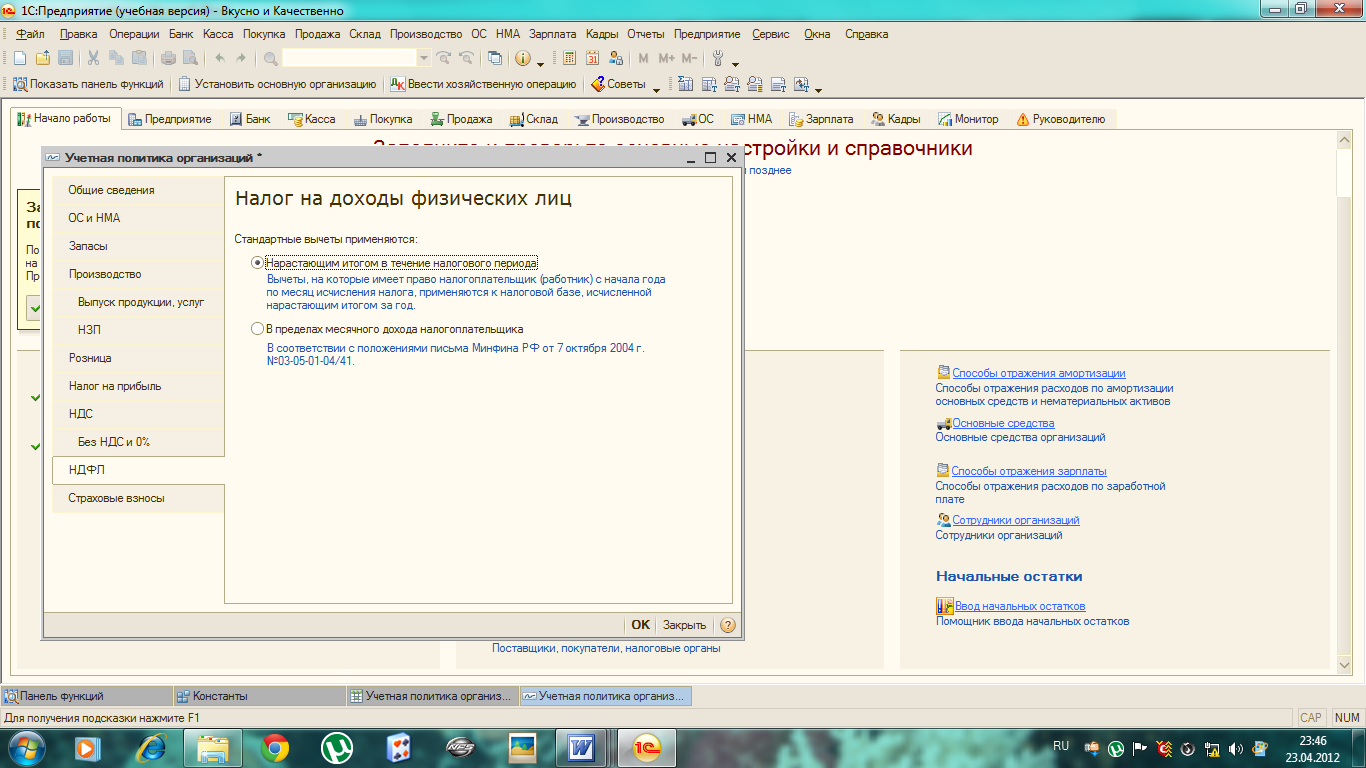
Task: Click the Sigma totals table icon
Action: pos(686,84)
